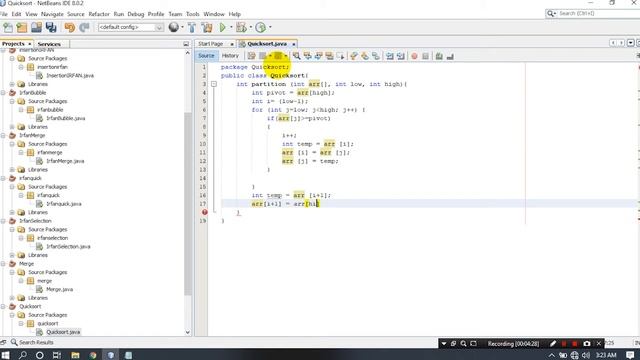This screenshot has height=360, width=640.
Task: Click the volume icon in the system tray
Action: [586, 355]
